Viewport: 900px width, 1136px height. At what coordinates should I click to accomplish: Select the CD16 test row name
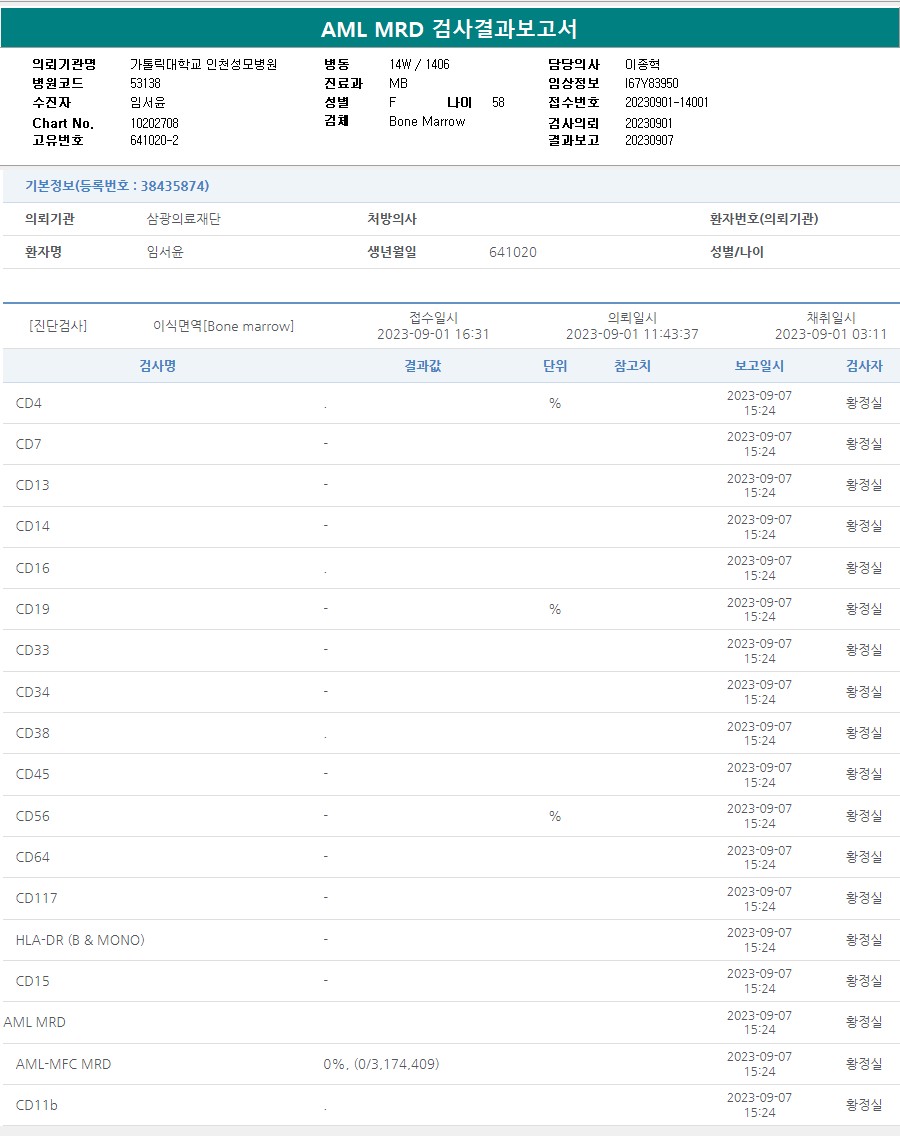coord(33,568)
